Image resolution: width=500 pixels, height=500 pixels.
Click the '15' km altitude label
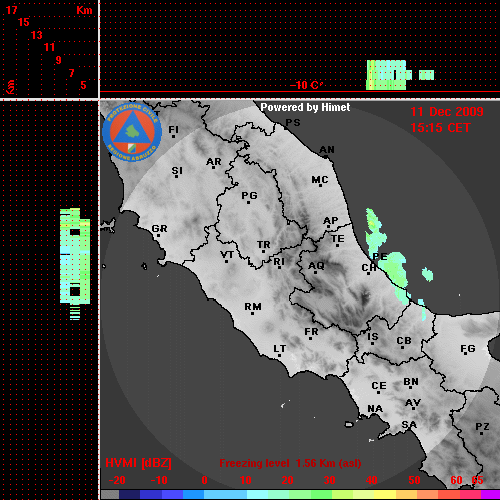tap(24, 22)
